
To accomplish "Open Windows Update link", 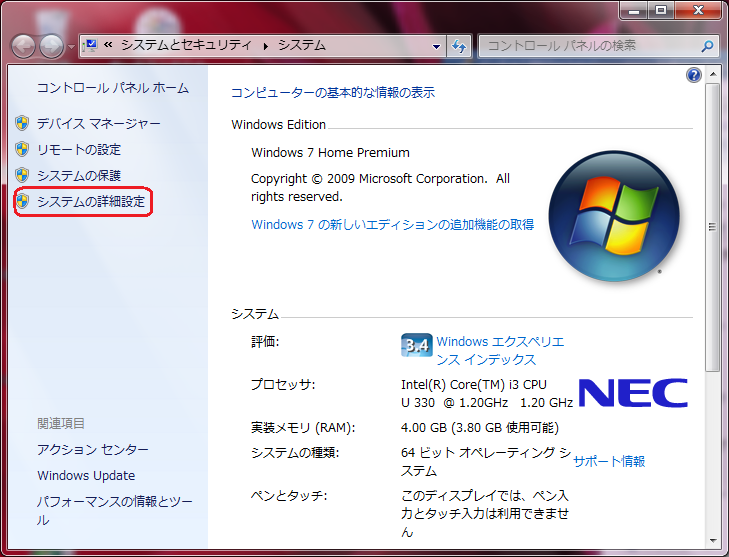I will coord(86,475).
